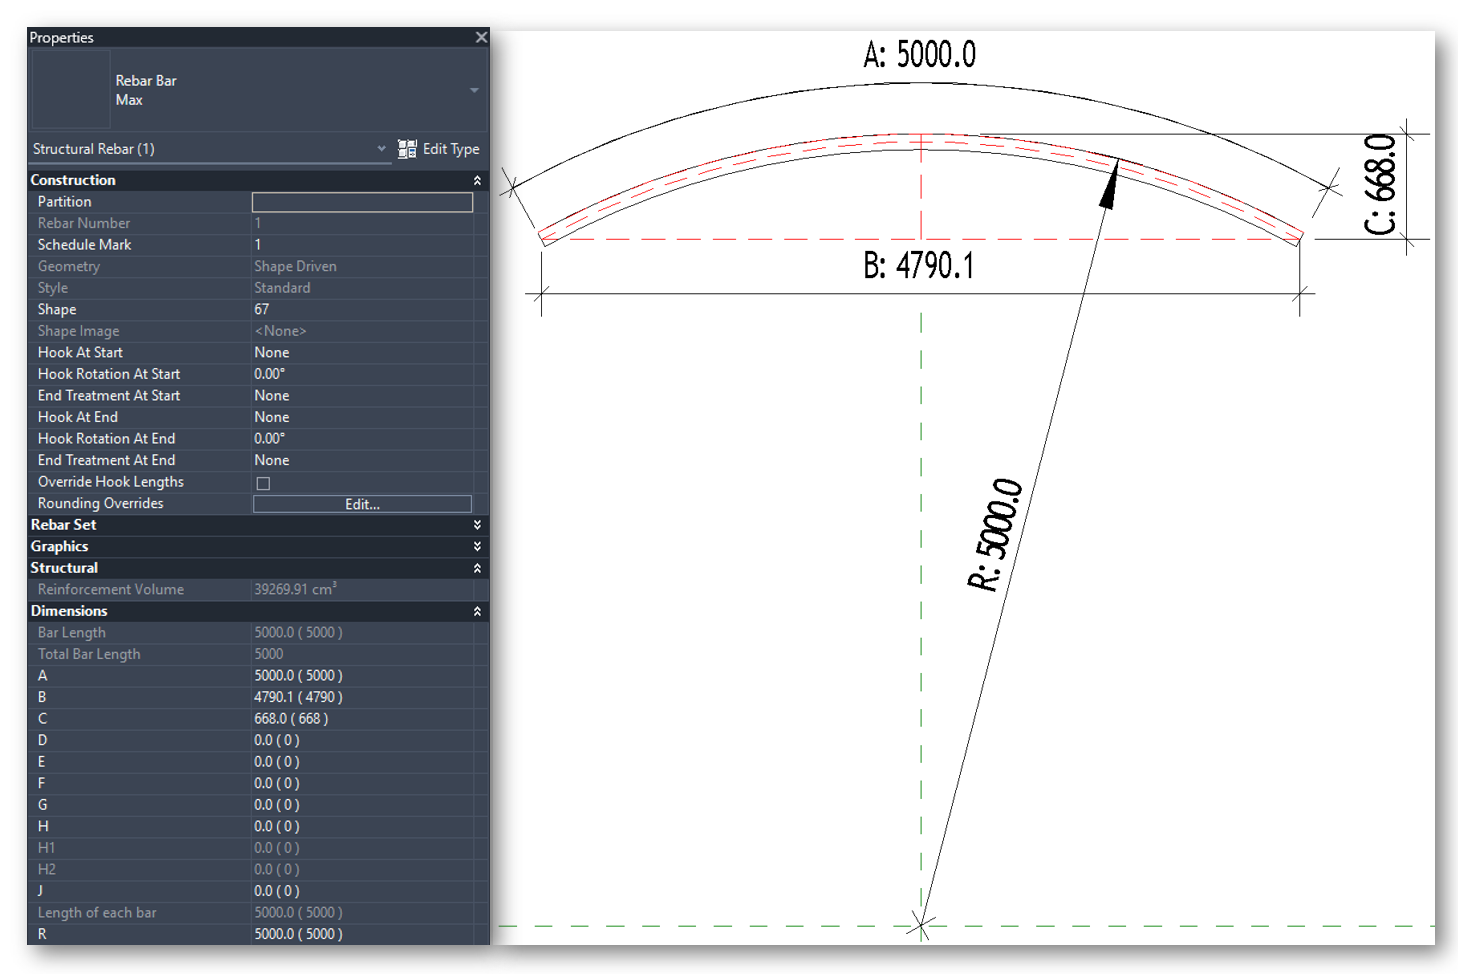Screen dimensions: 1458x974
Task: Collapse the Structural section
Action: coord(477,567)
